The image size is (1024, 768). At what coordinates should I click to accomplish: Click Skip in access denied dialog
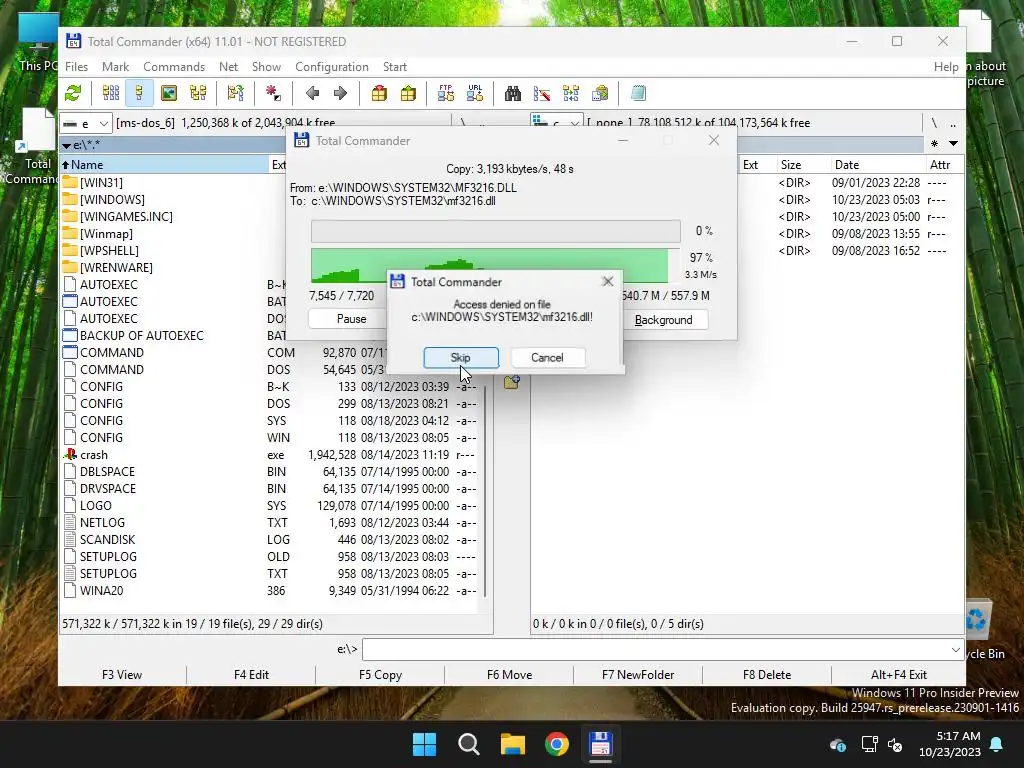coord(460,357)
